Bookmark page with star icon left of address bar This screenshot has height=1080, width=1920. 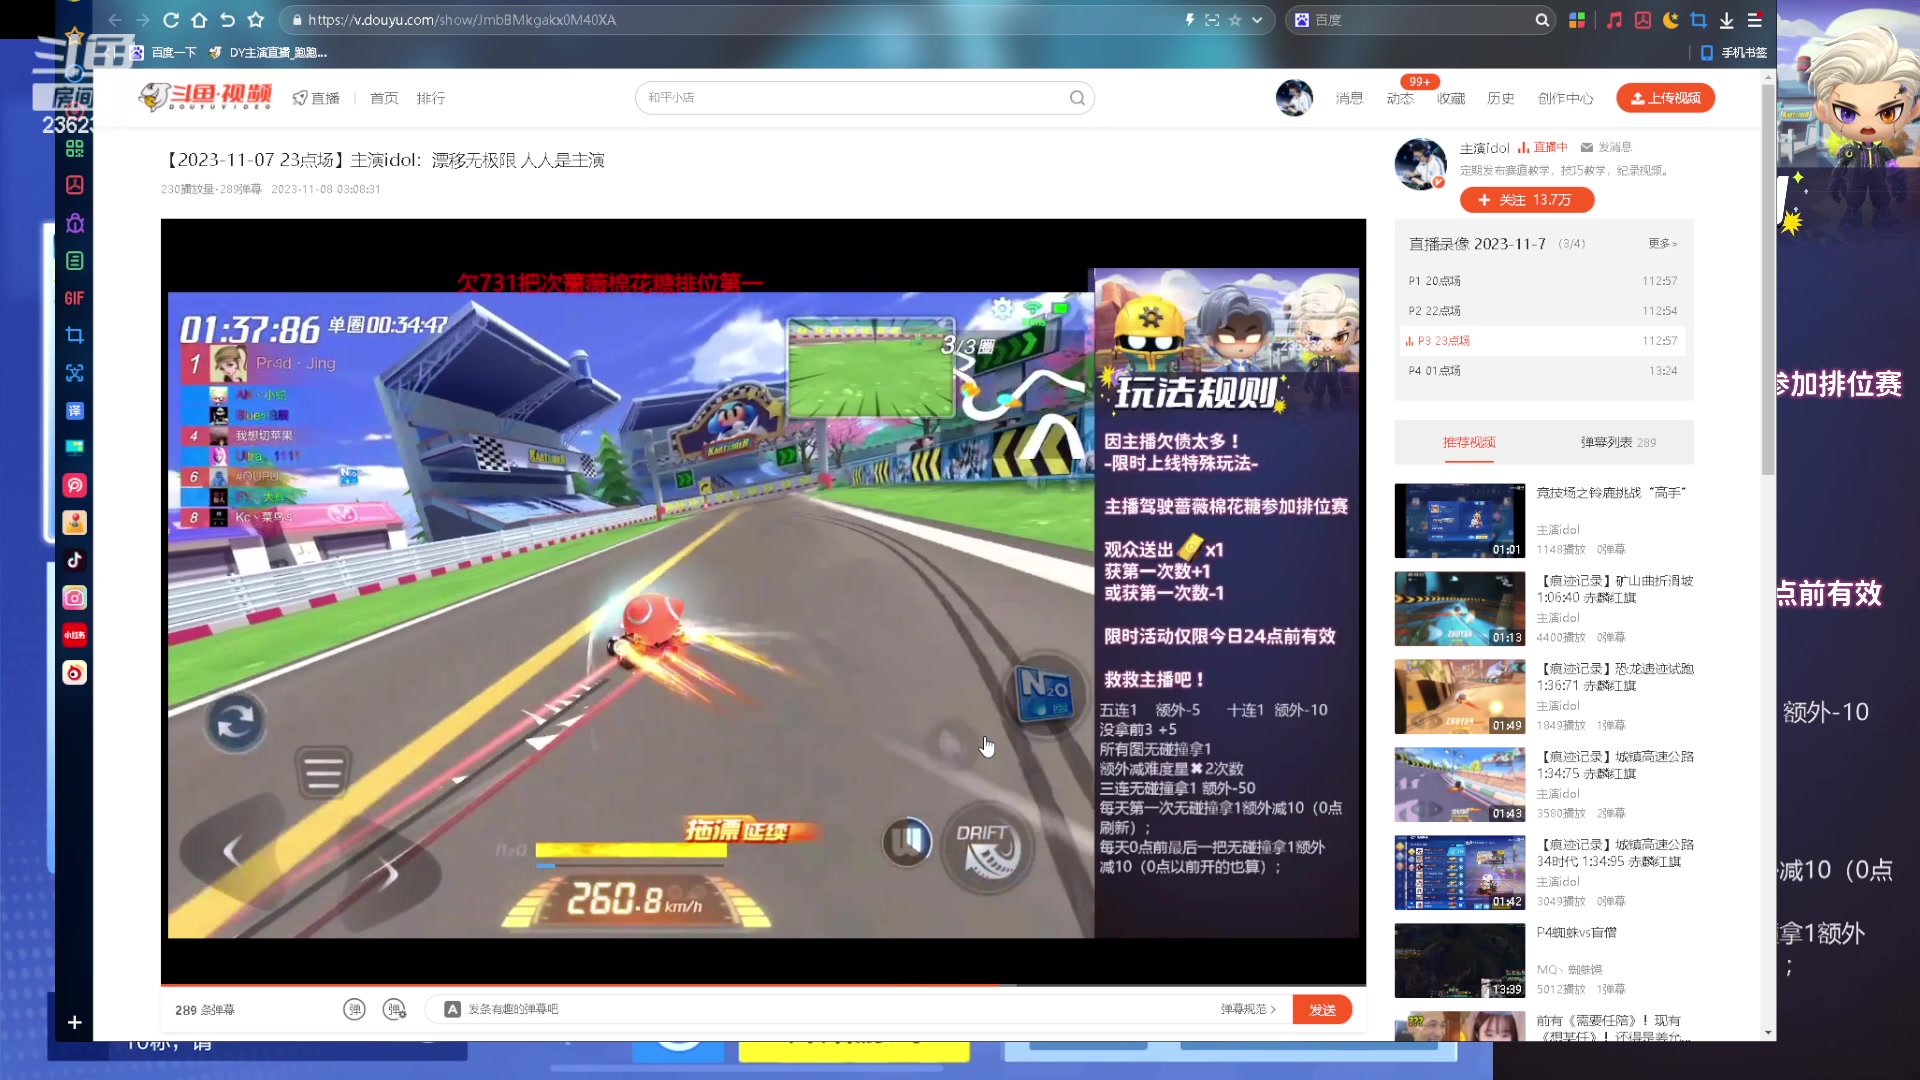click(x=256, y=20)
